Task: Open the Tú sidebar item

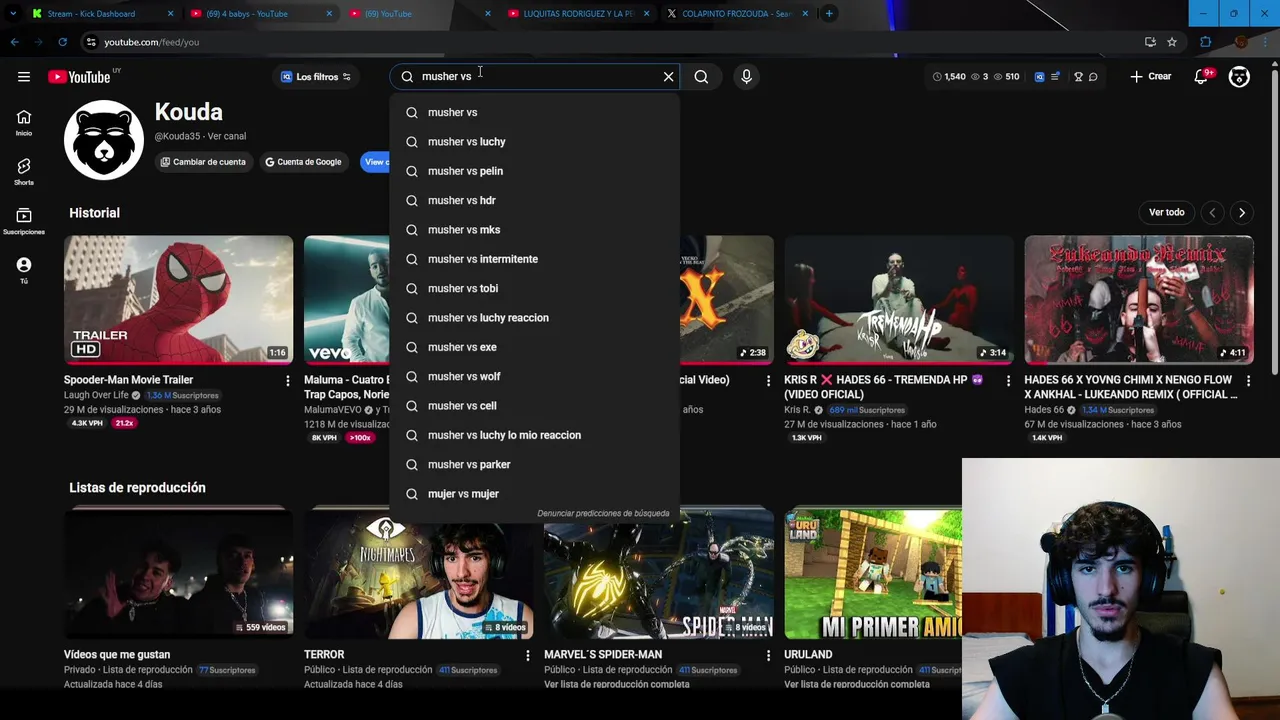Action: point(23,270)
